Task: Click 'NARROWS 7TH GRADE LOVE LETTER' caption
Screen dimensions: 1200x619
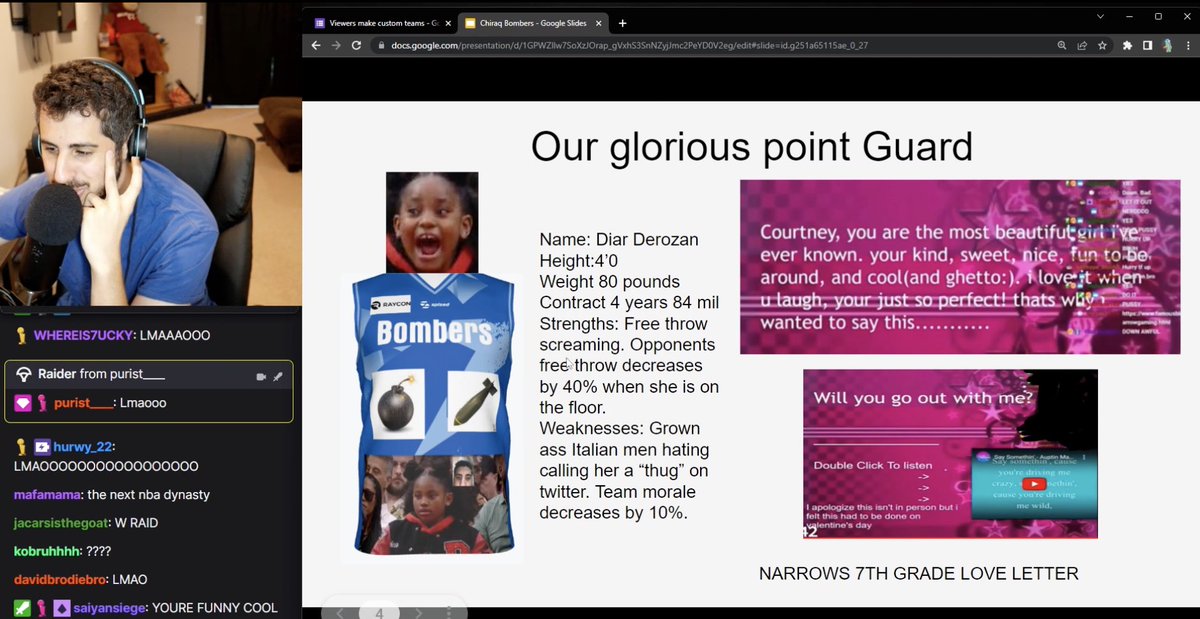Action: [919, 574]
